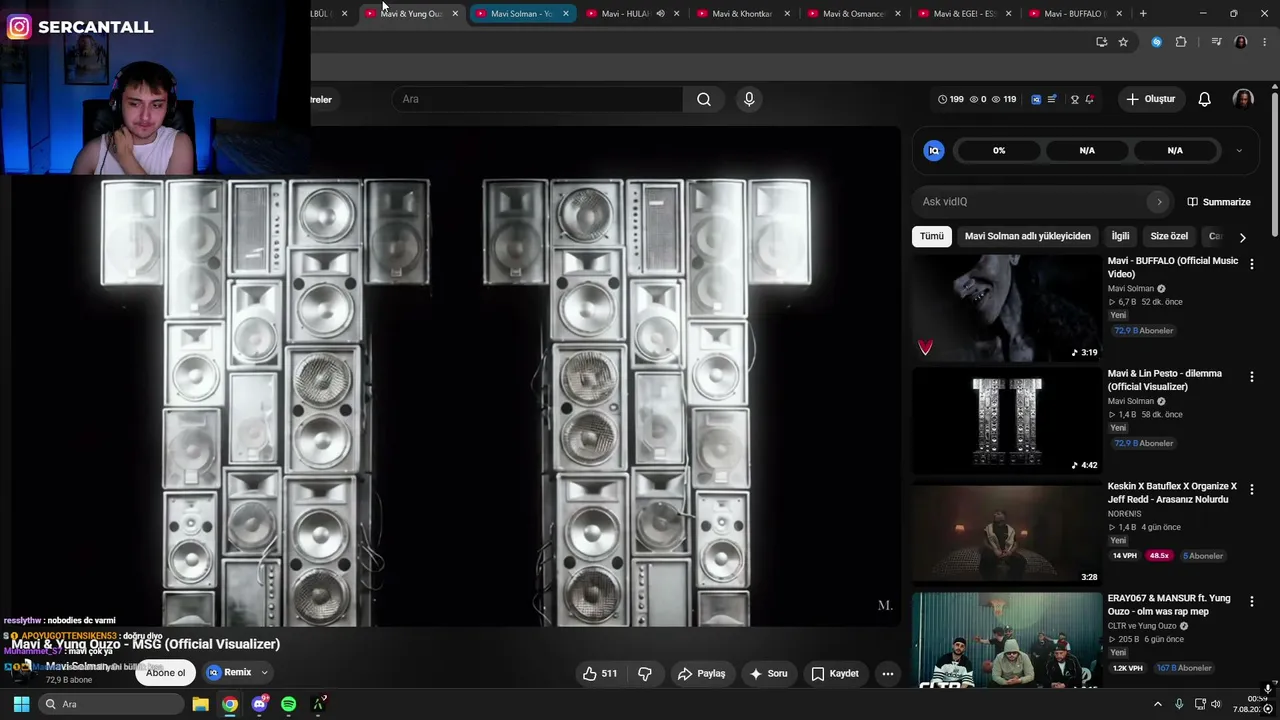Switch to the Mavi & Osmancık browser tab
This screenshot has width=1280, height=720.
tap(853, 14)
